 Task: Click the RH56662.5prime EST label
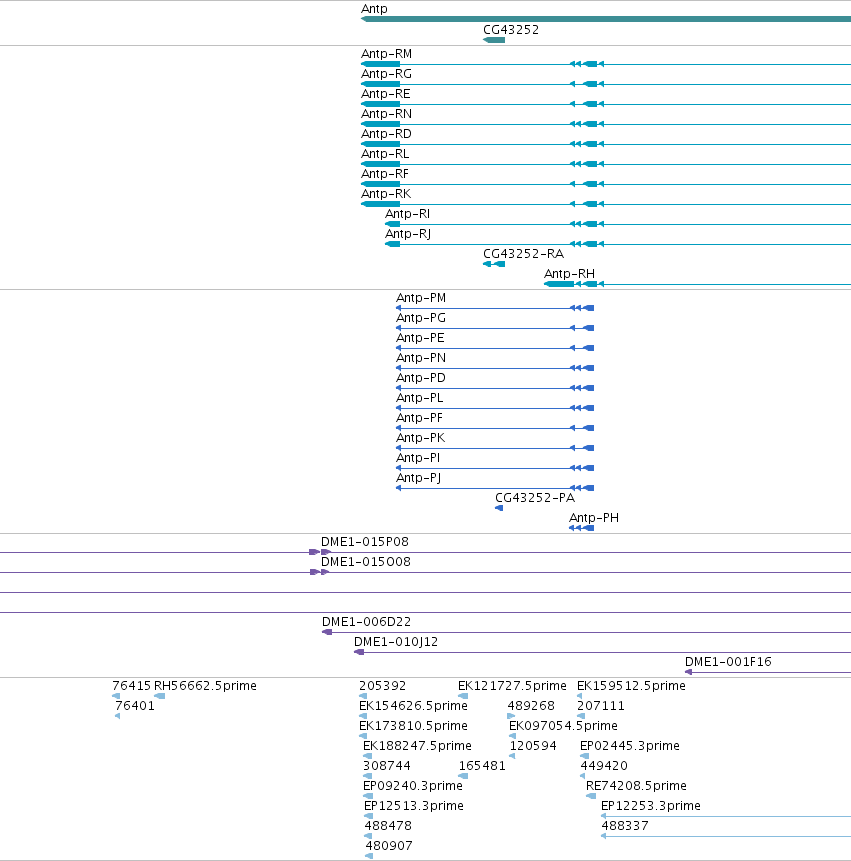[x=205, y=686]
